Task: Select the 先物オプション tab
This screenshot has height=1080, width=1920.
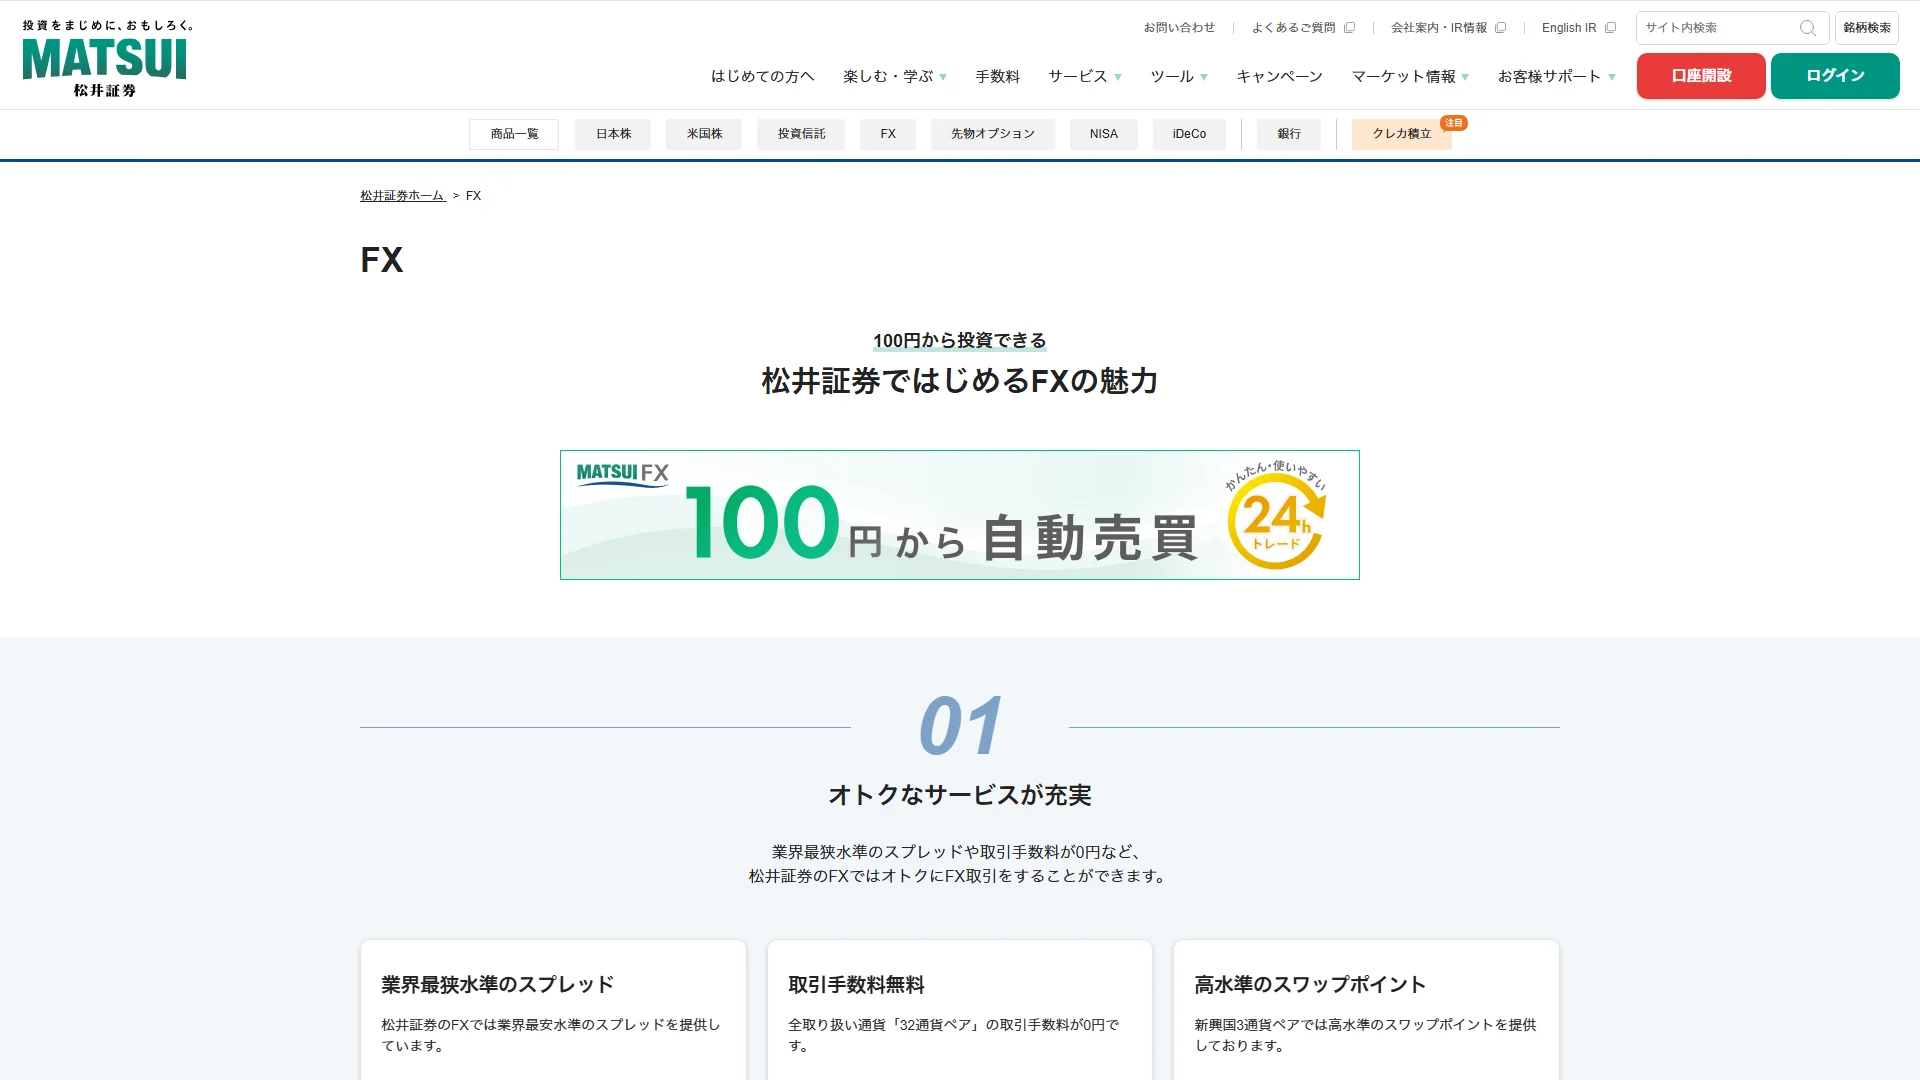Action: tap(993, 134)
